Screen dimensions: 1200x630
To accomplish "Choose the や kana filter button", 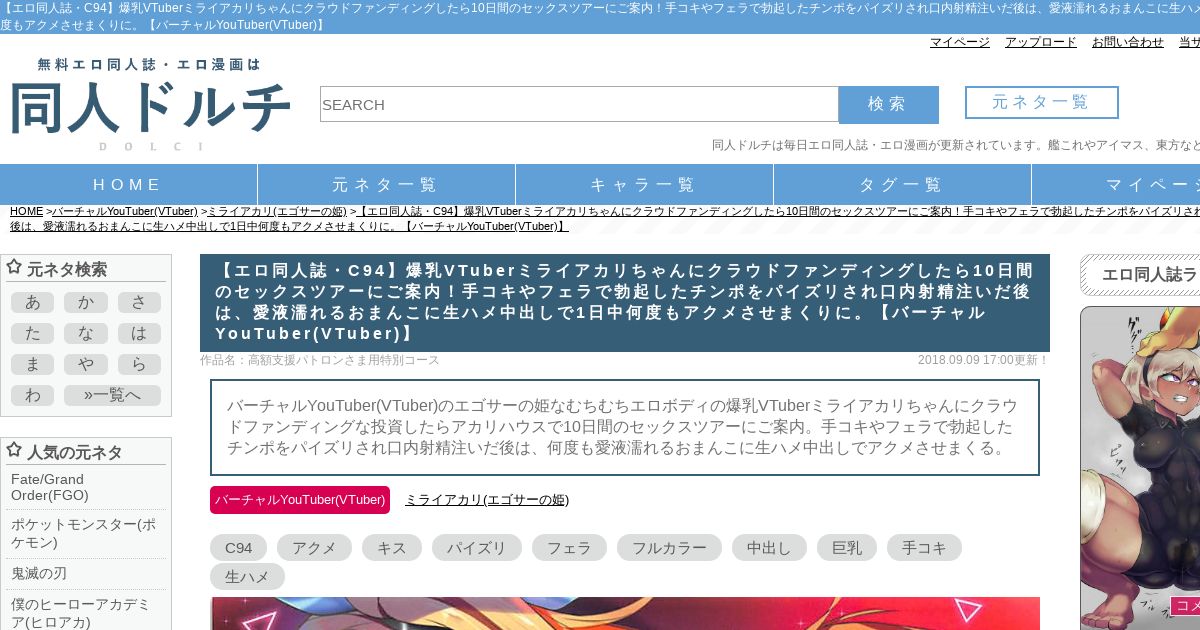I will [86, 365].
